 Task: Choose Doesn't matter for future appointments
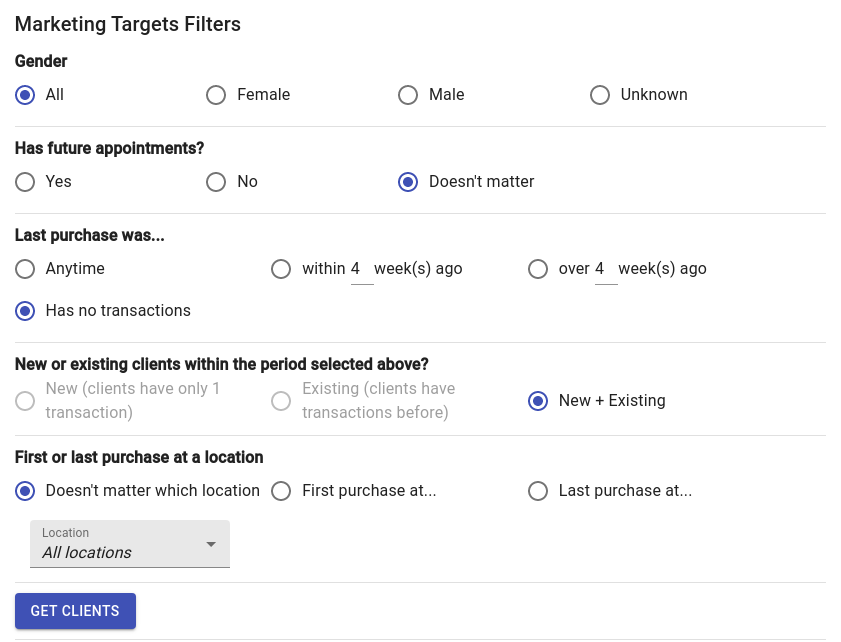point(408,182)
